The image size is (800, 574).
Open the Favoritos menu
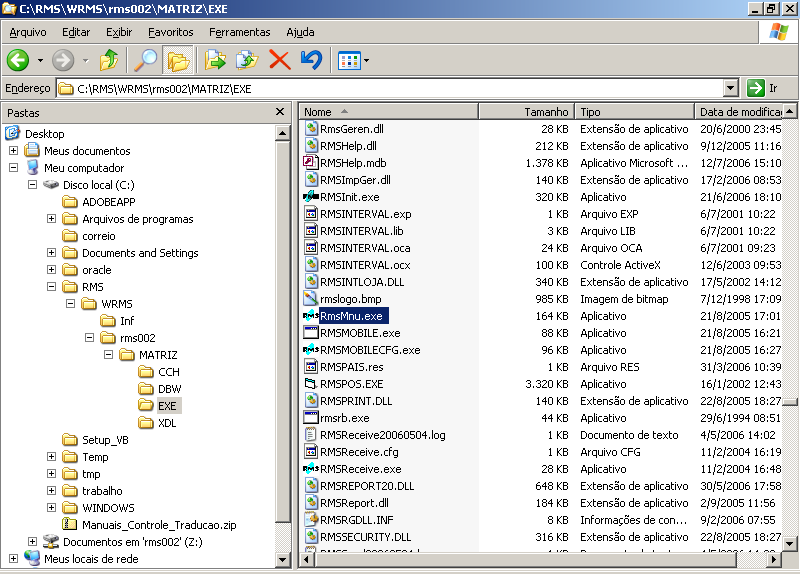tap(170, 32)
